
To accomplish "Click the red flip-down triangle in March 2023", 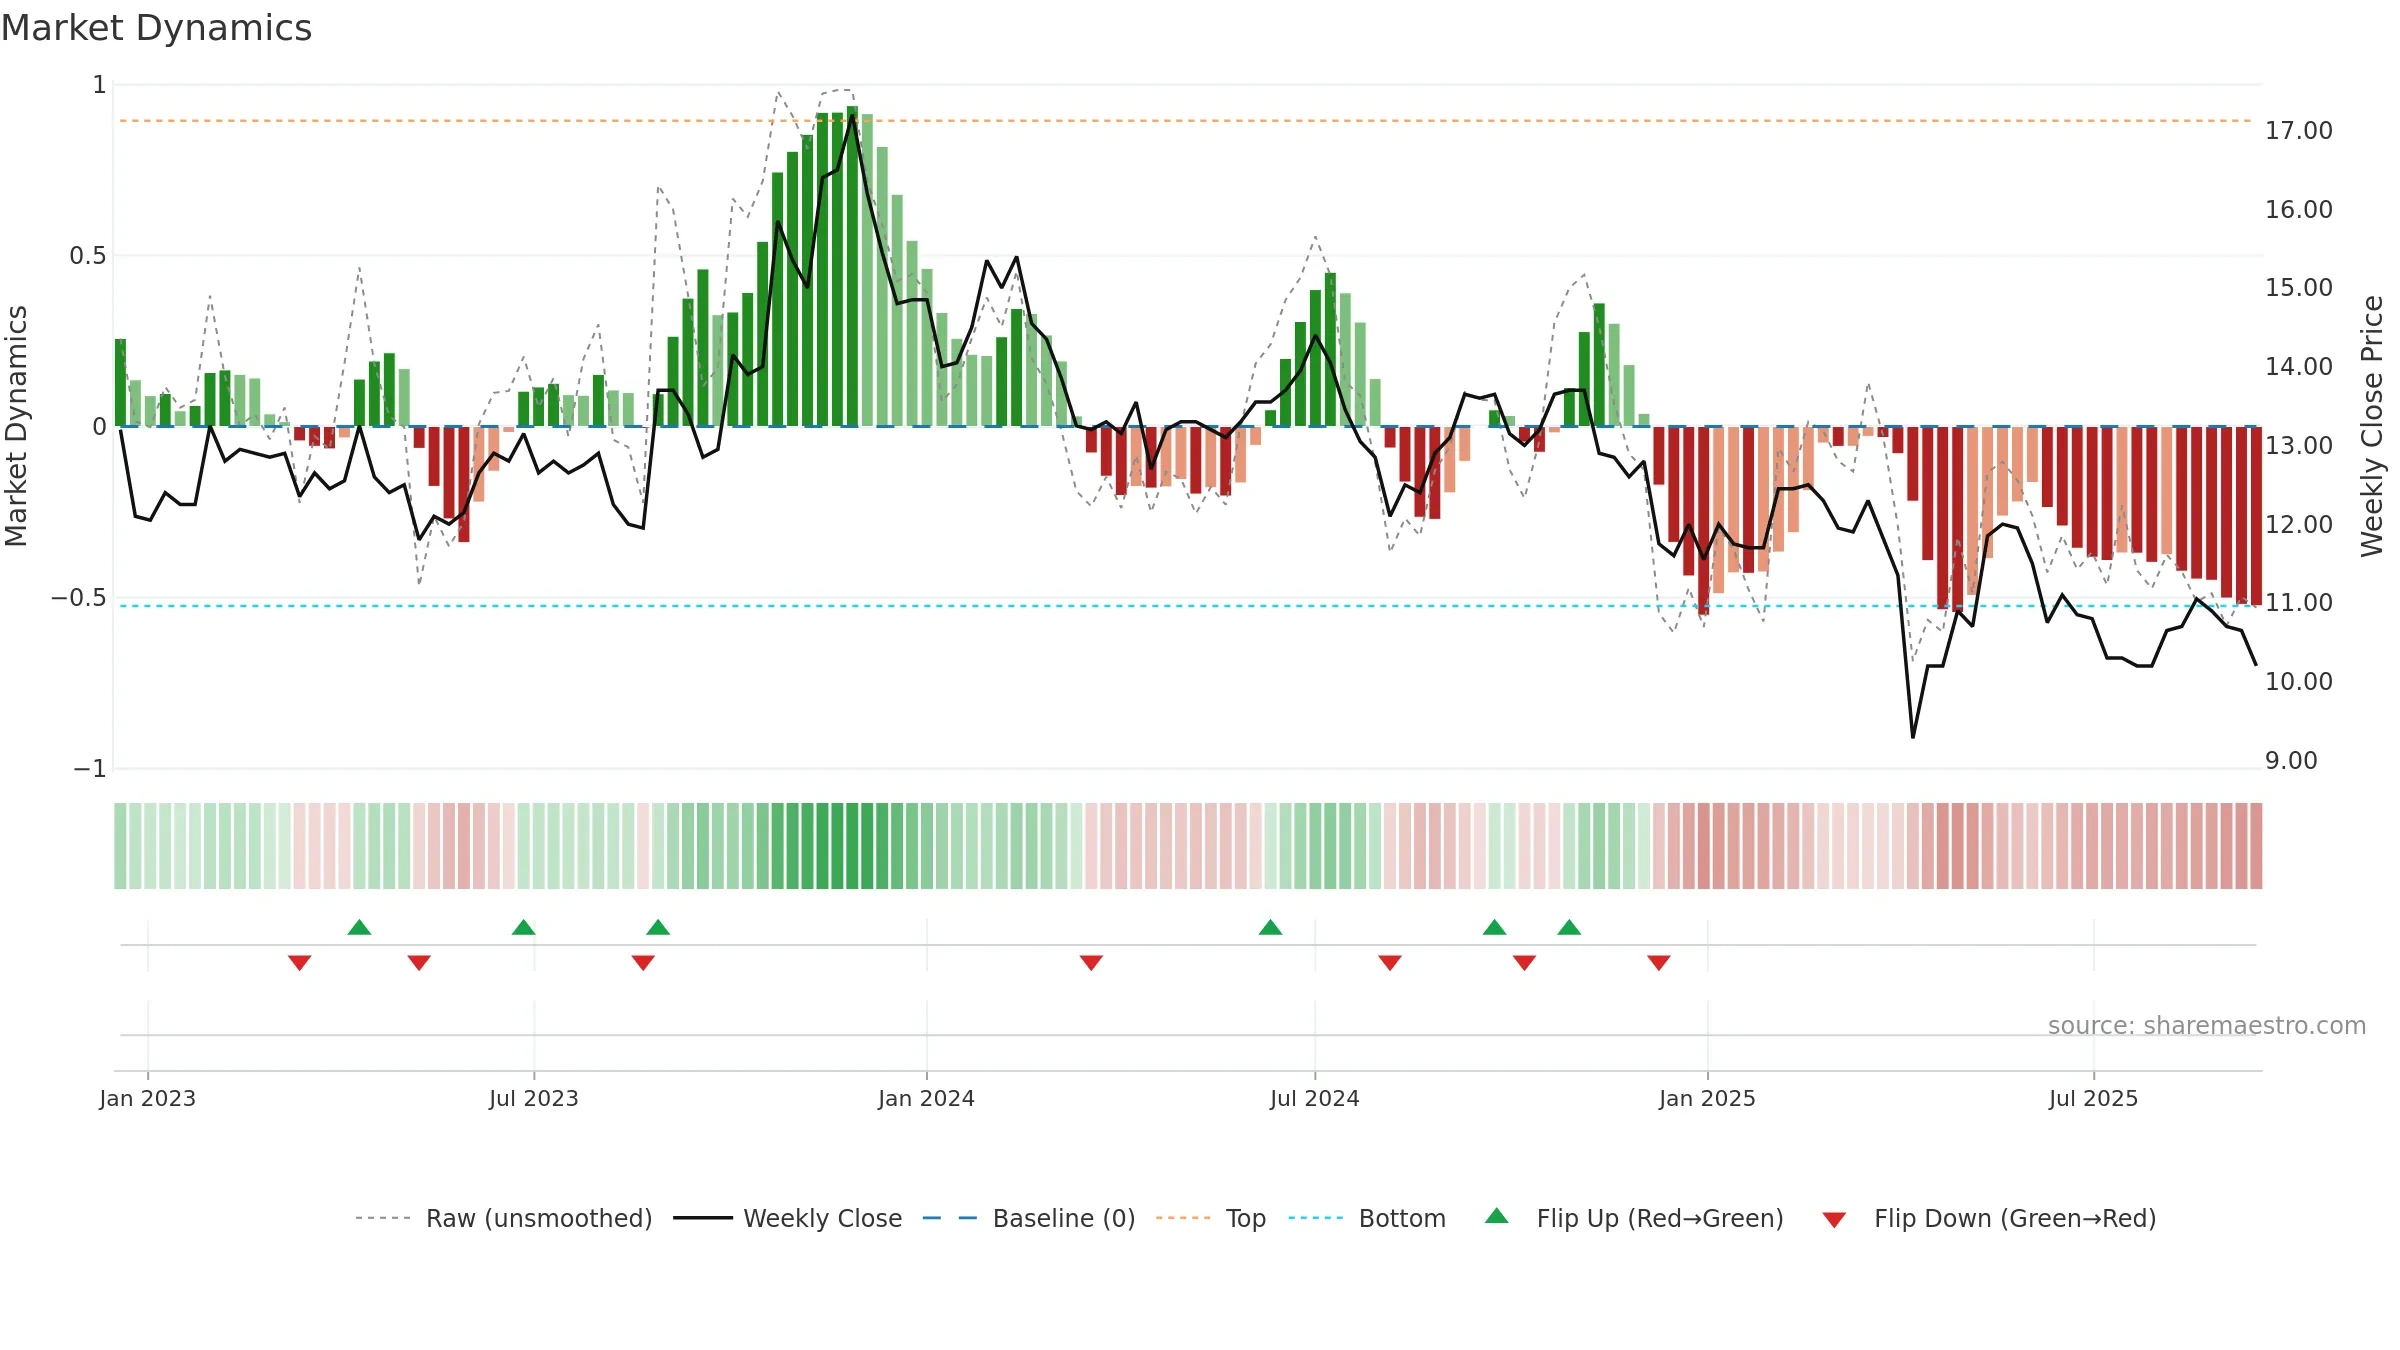I will coord(299,962).
